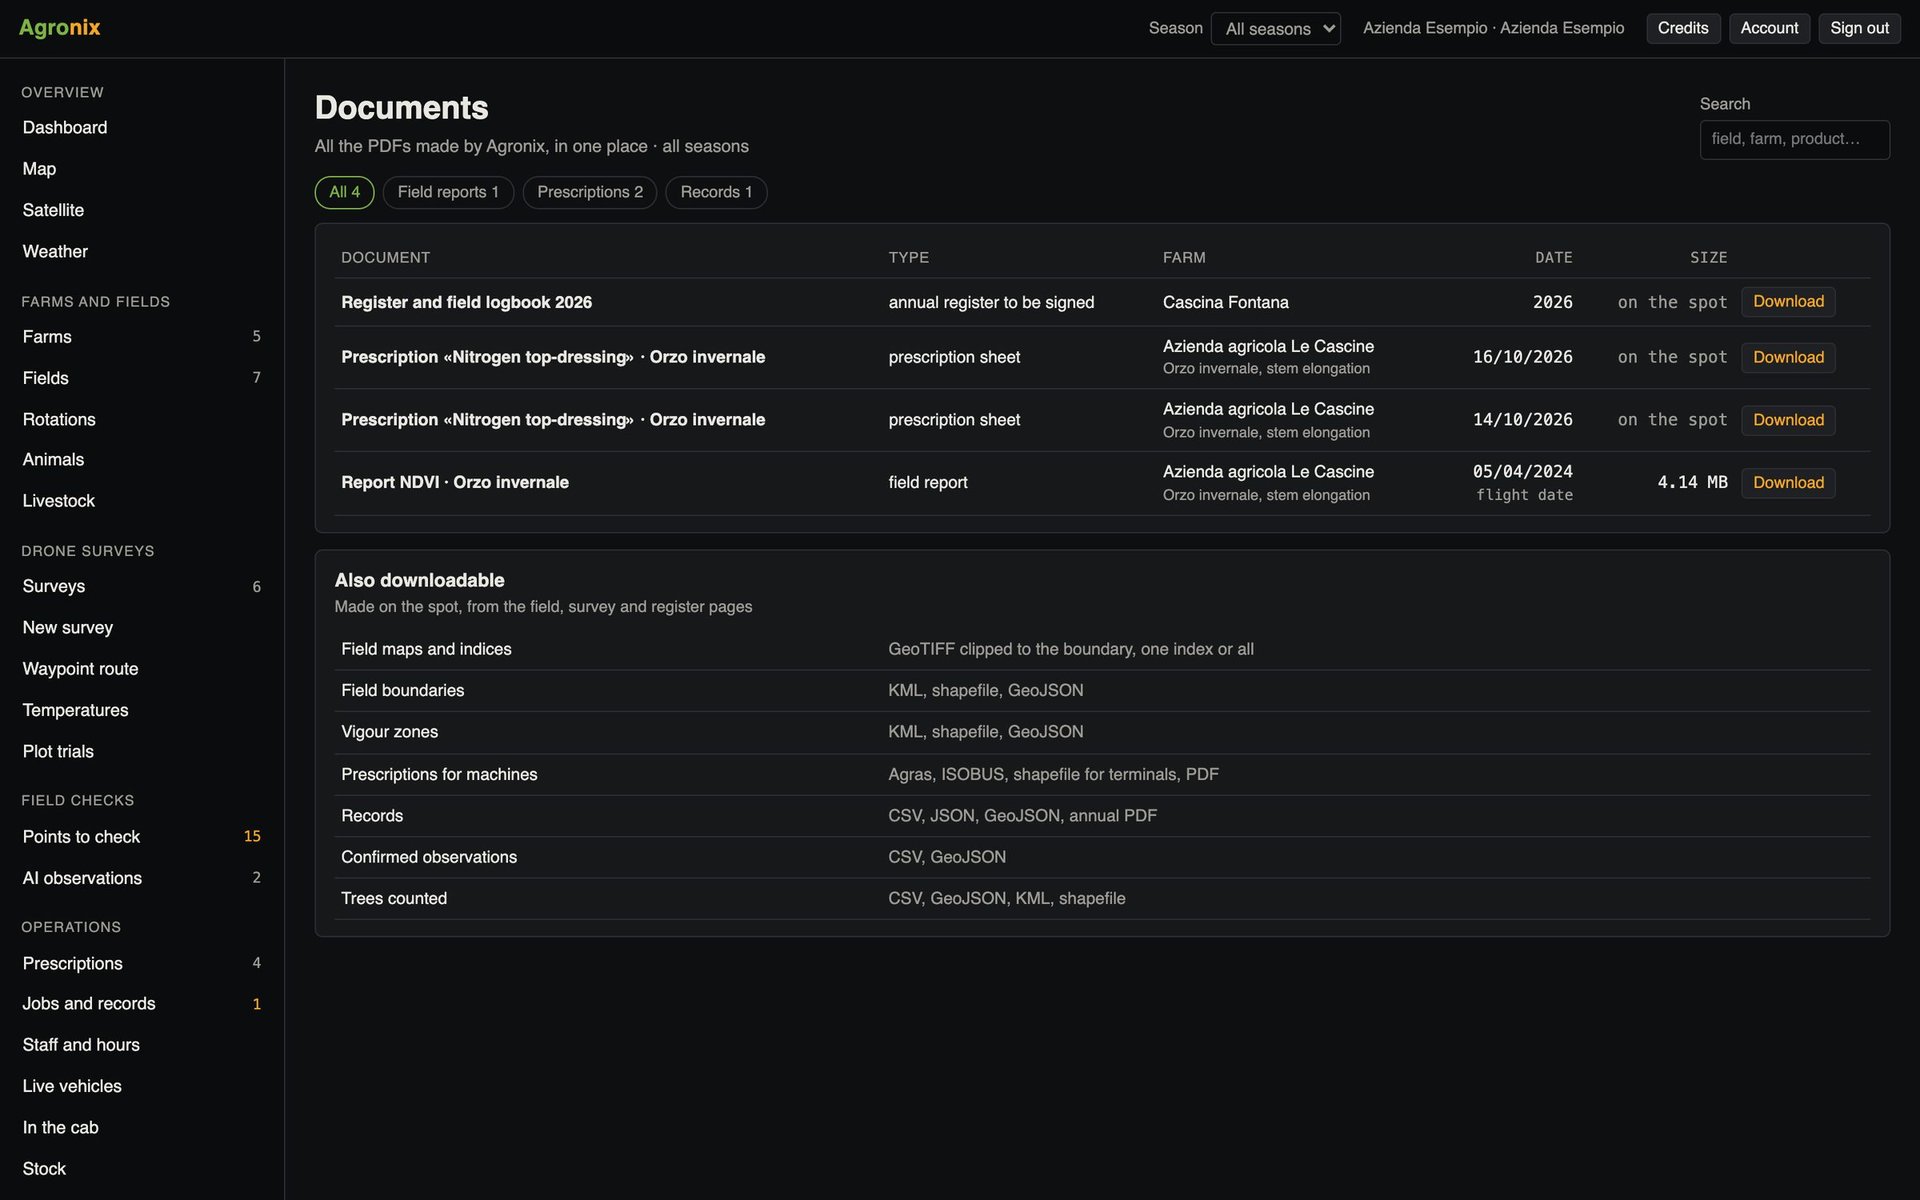Click the Agronix logo

pyautogui.click(x=60, y=28)
